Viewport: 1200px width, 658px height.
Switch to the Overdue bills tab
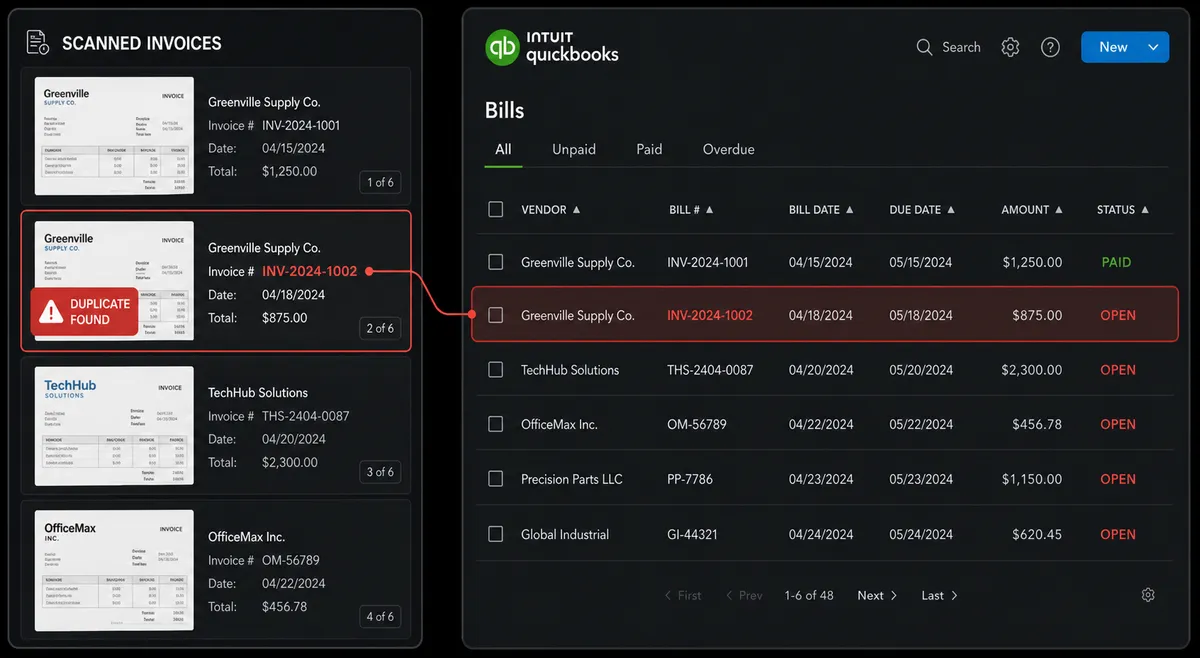click(x=728, y=149)
